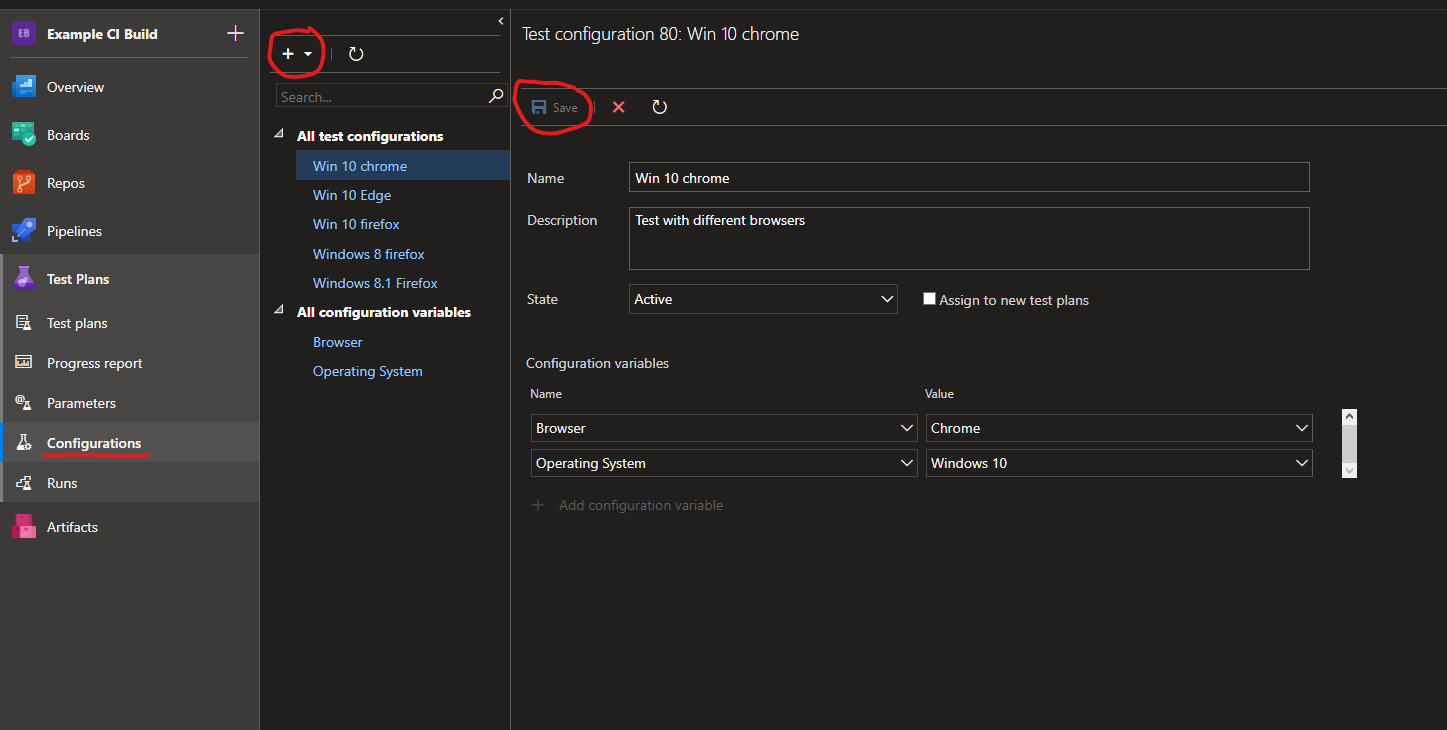The image size is (1447, 730).
Task: Open the Boards hub icon
Action: pos(24,135)
